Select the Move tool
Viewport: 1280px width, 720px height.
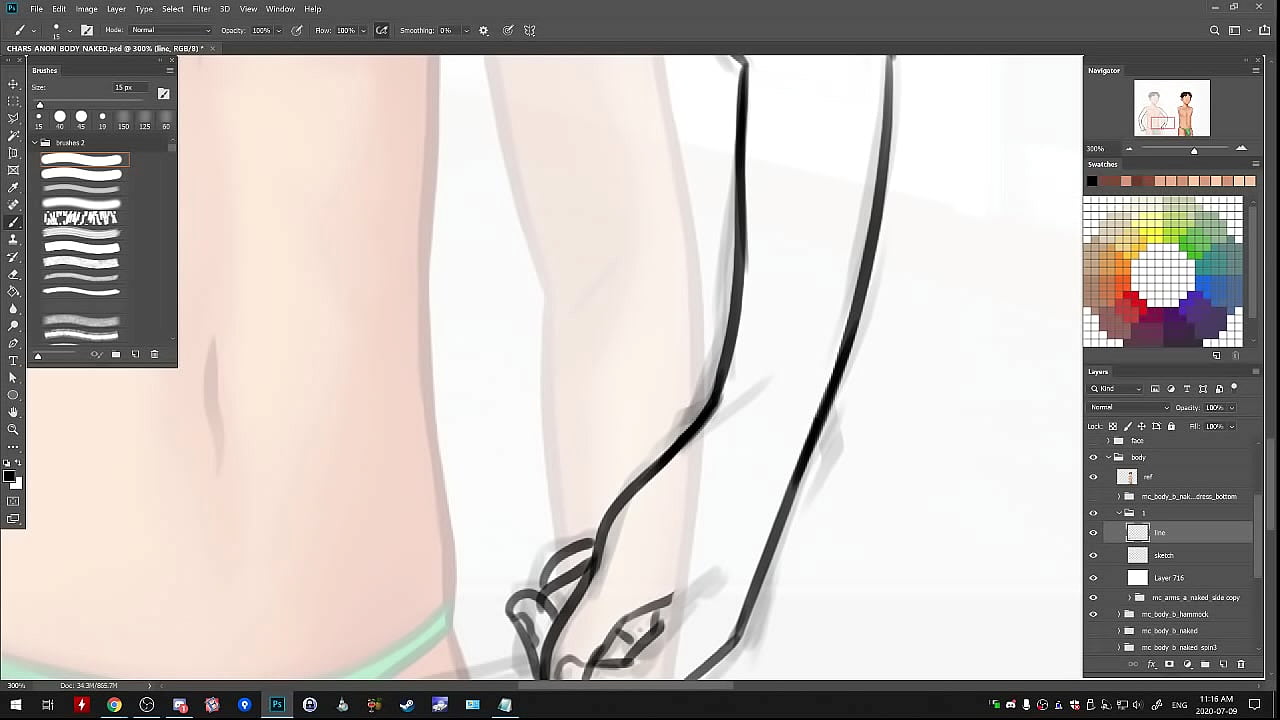coord(13,84)
